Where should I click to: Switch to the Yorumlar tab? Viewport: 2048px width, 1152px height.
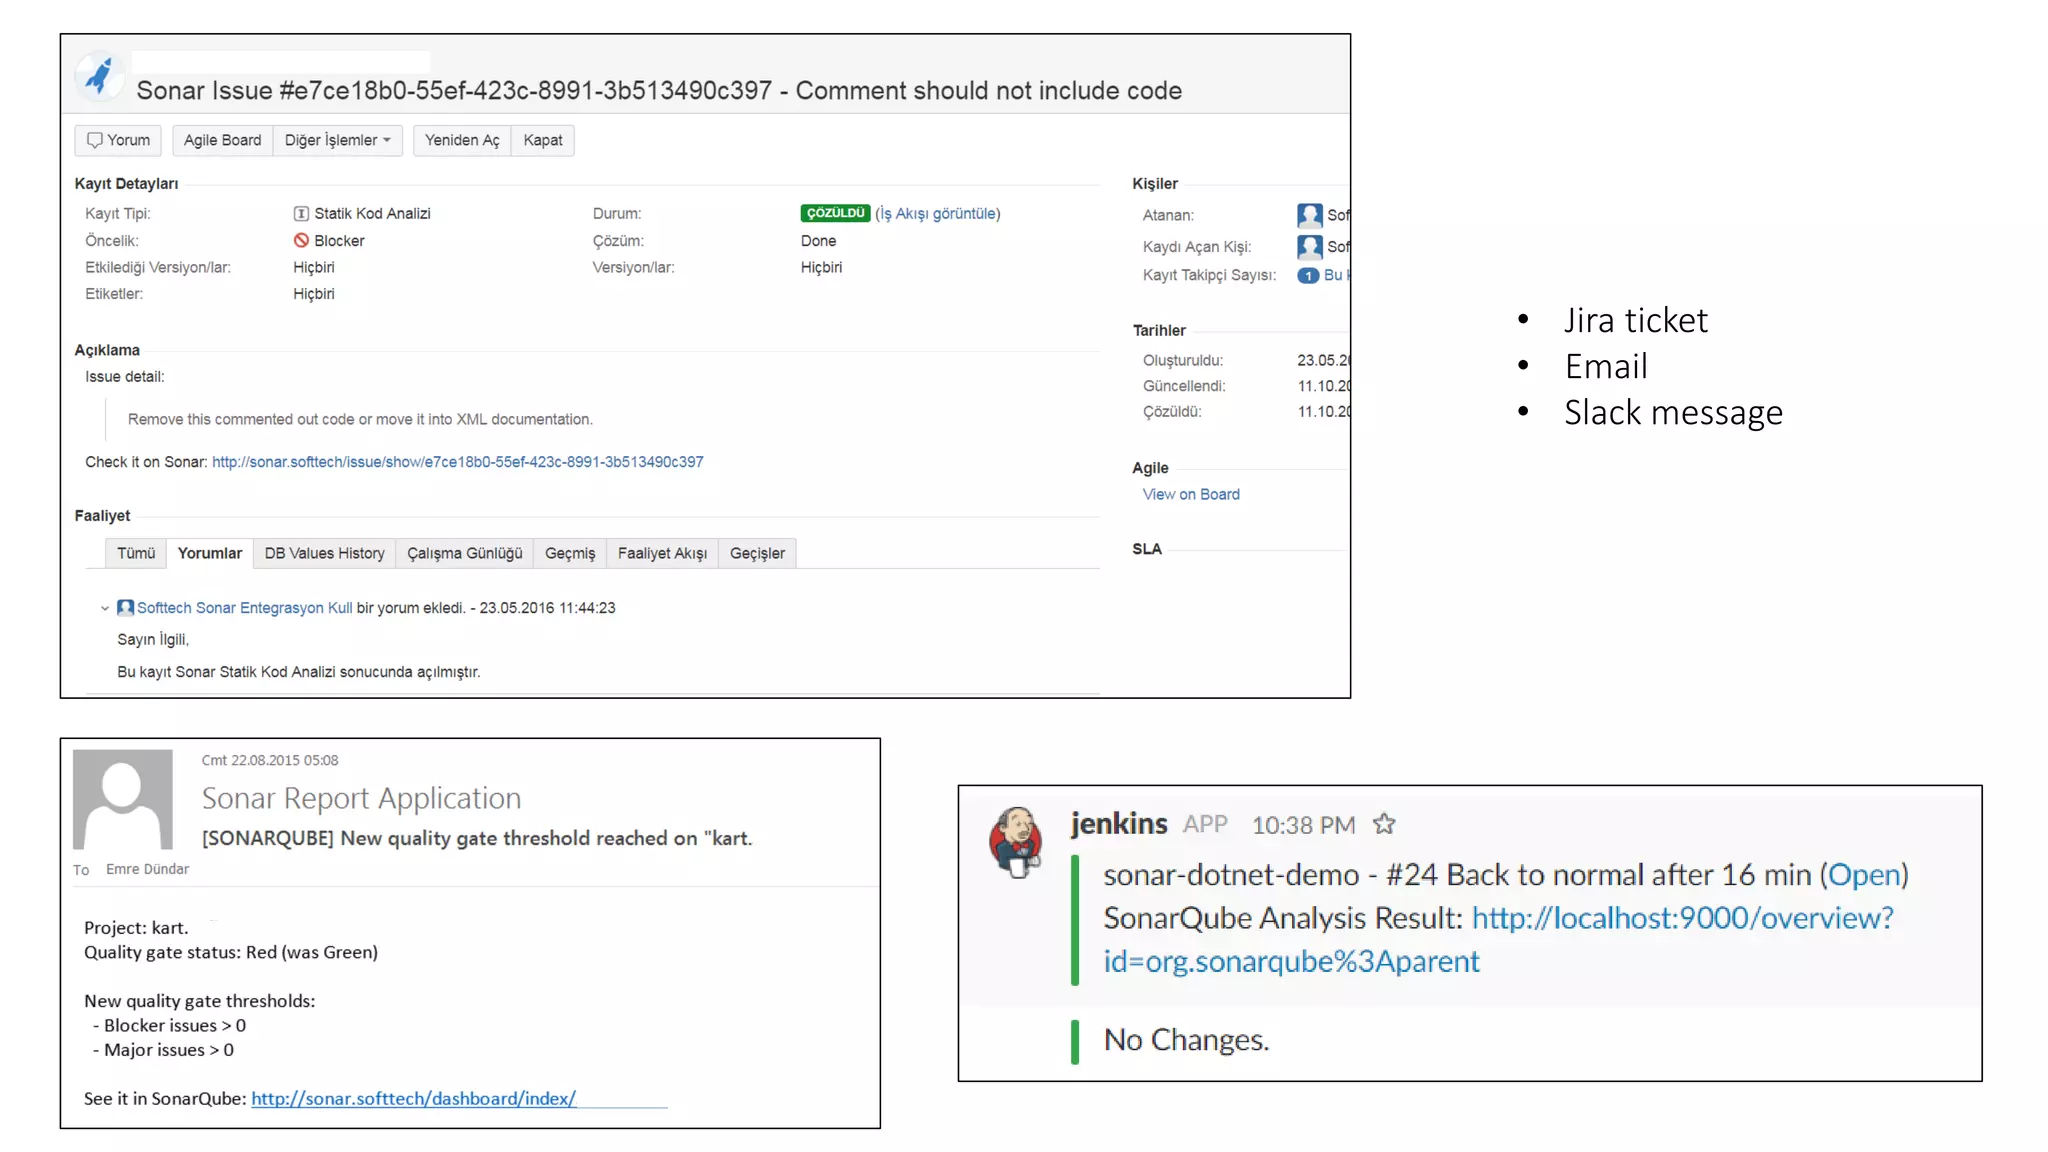pyautogui.click(x=210, y=553)
